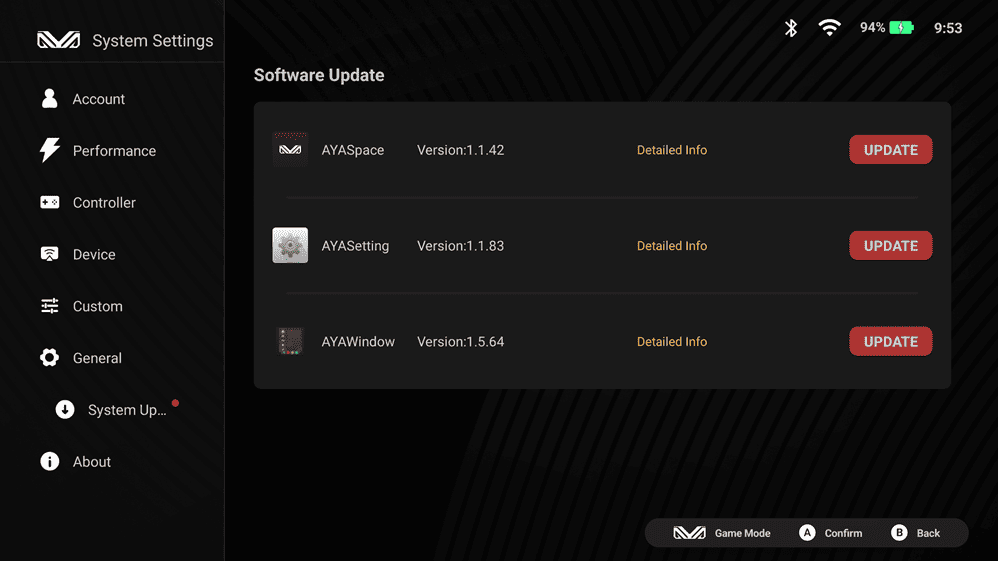Open the Performance menu item
The image size is (998, 561).
click(114, 151)
